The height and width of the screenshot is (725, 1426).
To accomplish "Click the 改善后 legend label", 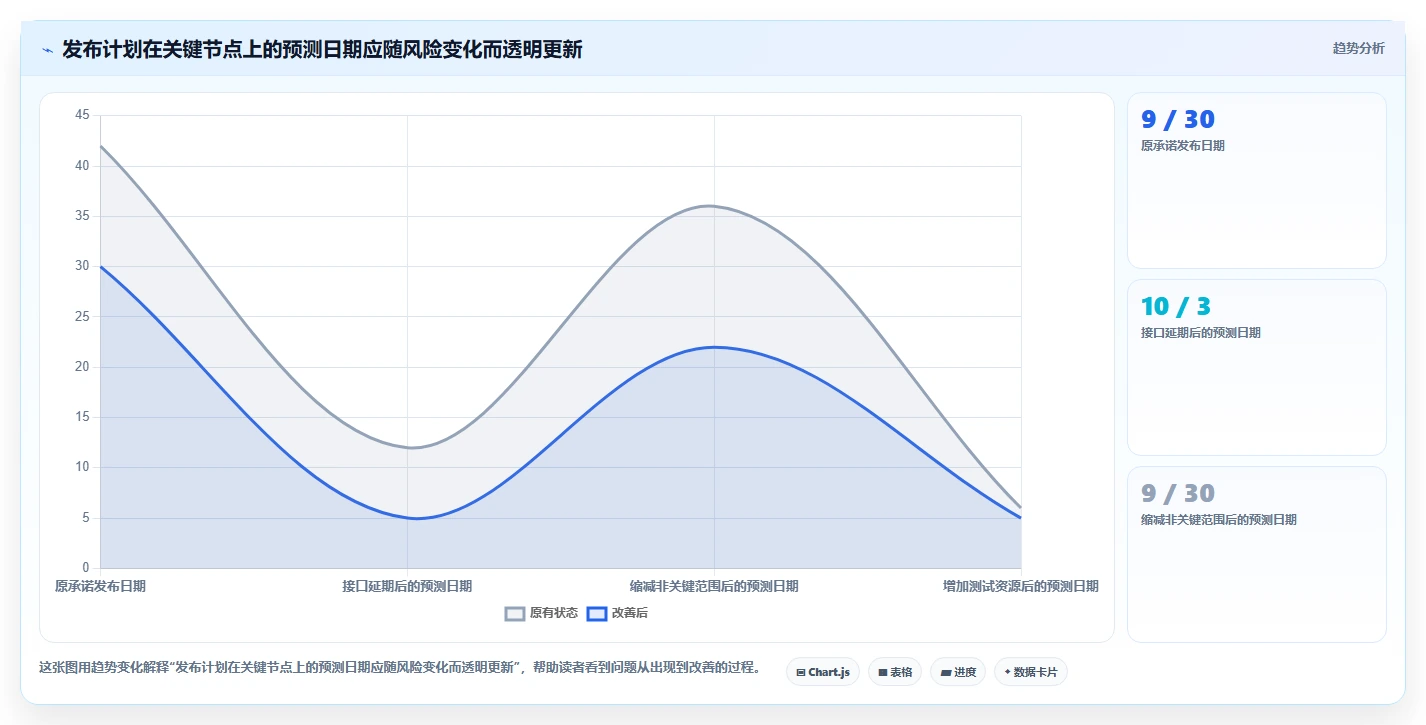I will [630, 613].
